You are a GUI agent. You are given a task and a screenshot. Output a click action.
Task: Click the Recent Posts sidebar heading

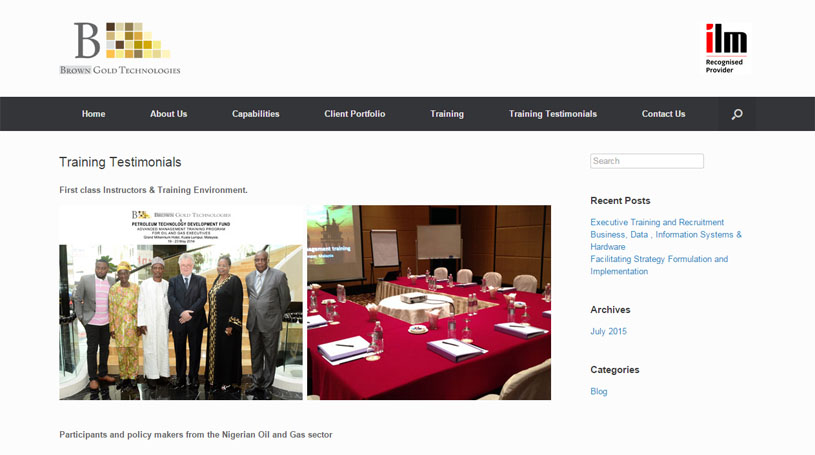point(620,201)
